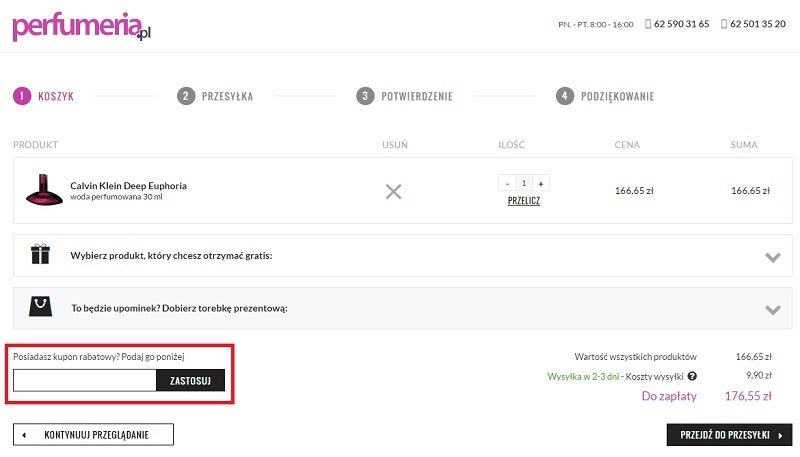Increase product quantity with plus button
This screenshot has height=457, width=800.
click(x=541, y=184)
